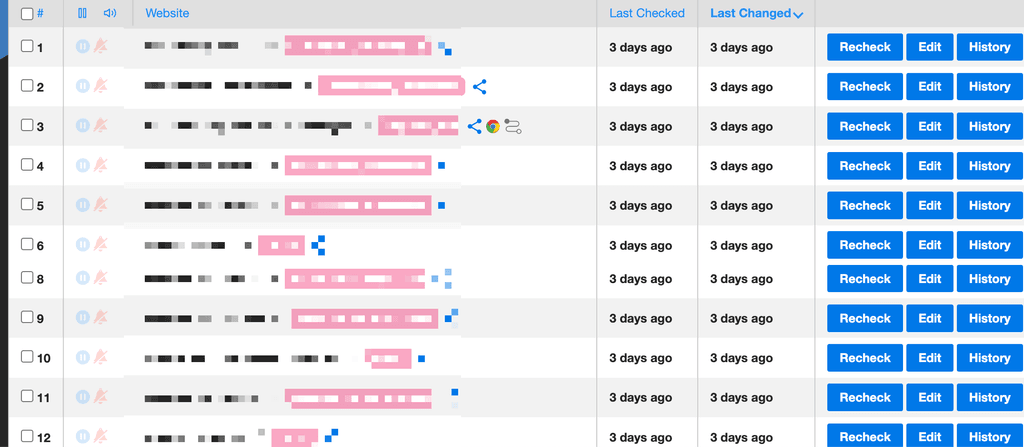Click the browser steps icon in row 3
Image resolution: width=1024 pixels, height=447 pixels.
pos(513,127)
